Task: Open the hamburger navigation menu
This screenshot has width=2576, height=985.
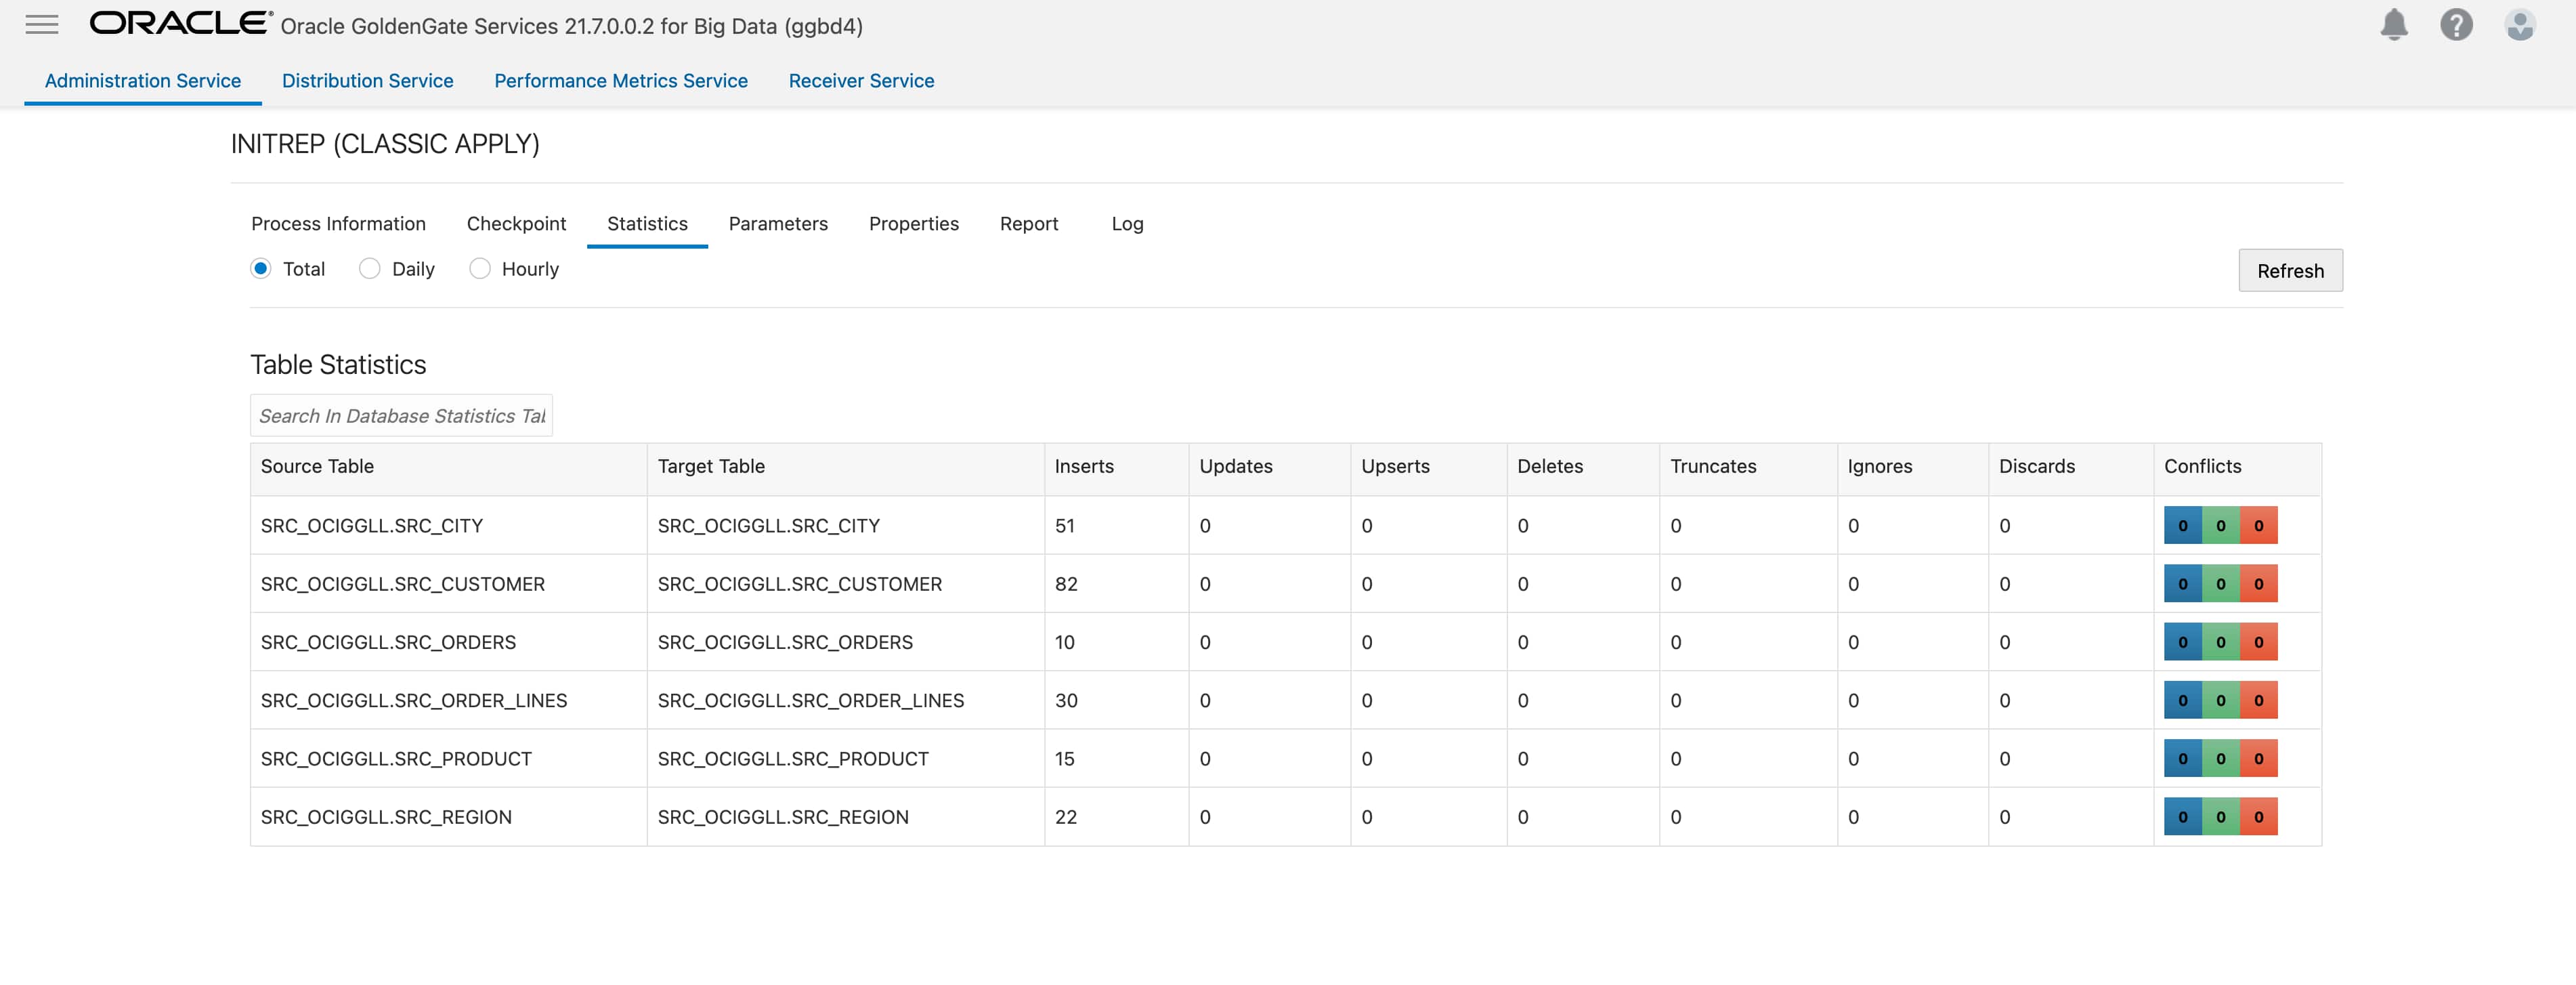Action: tap(41, 25)
